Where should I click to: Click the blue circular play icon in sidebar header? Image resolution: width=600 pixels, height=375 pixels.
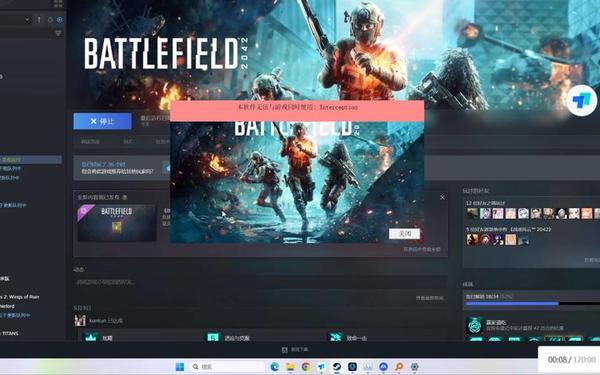pos(60,20)
